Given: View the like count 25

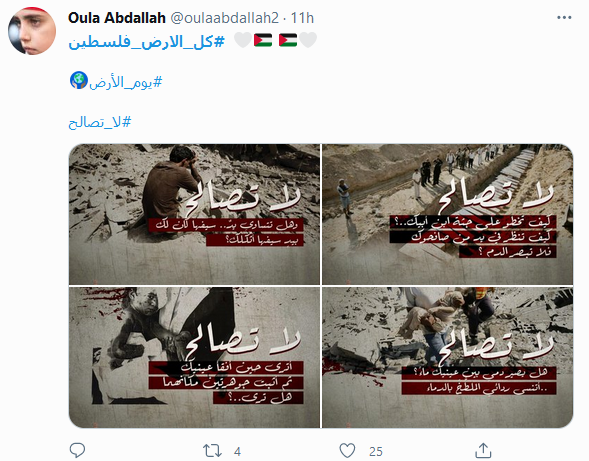Looking at the screenshot, I should (376, 451).
